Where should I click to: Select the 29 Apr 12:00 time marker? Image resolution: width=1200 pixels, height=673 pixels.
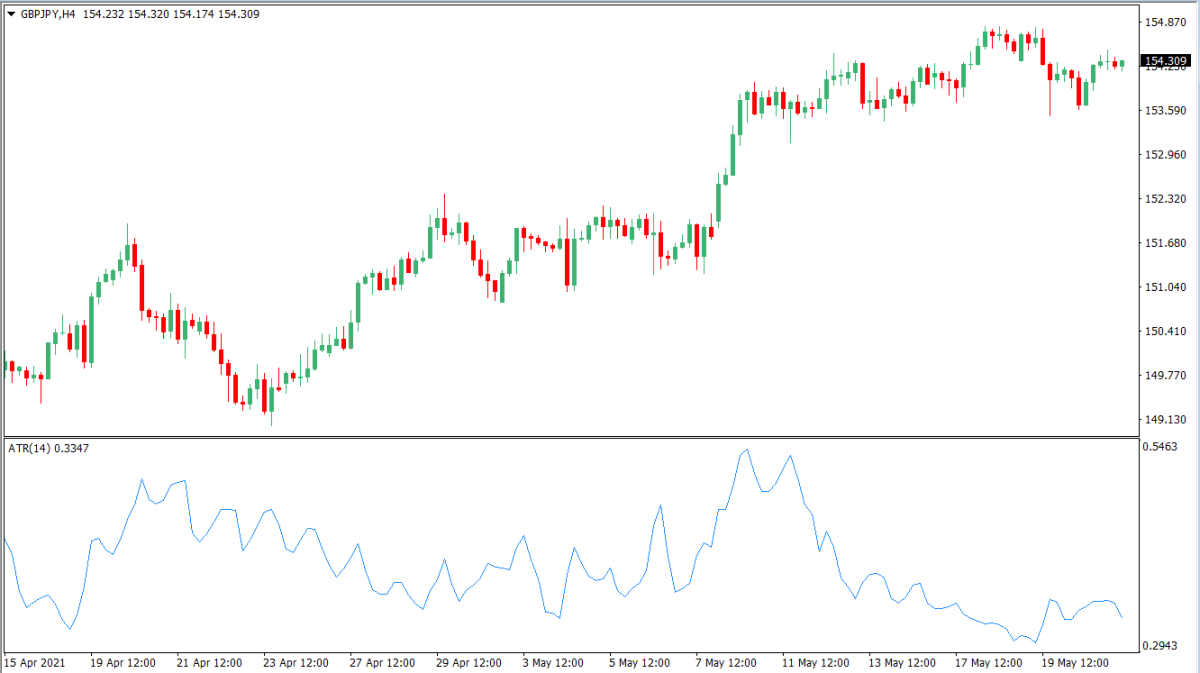click(470, 663)
